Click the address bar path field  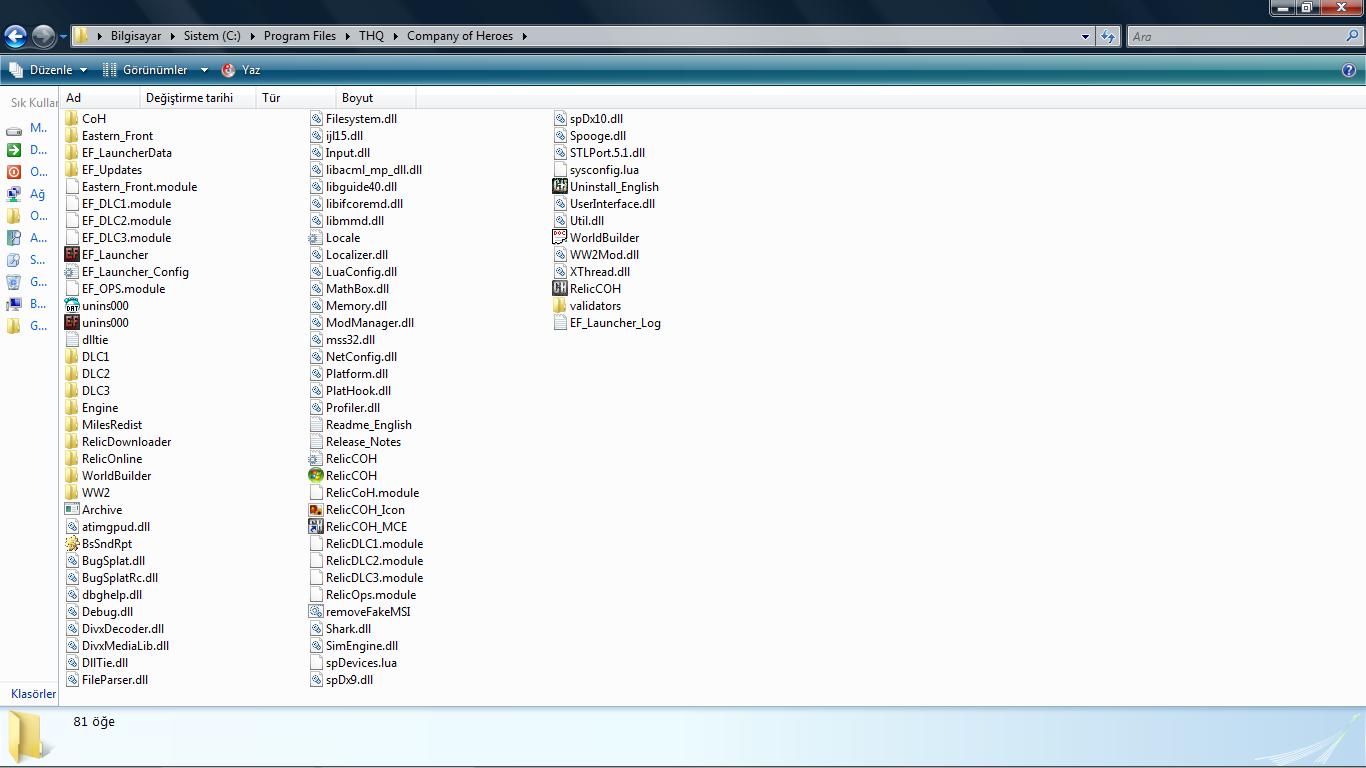[x=585, y=36]
